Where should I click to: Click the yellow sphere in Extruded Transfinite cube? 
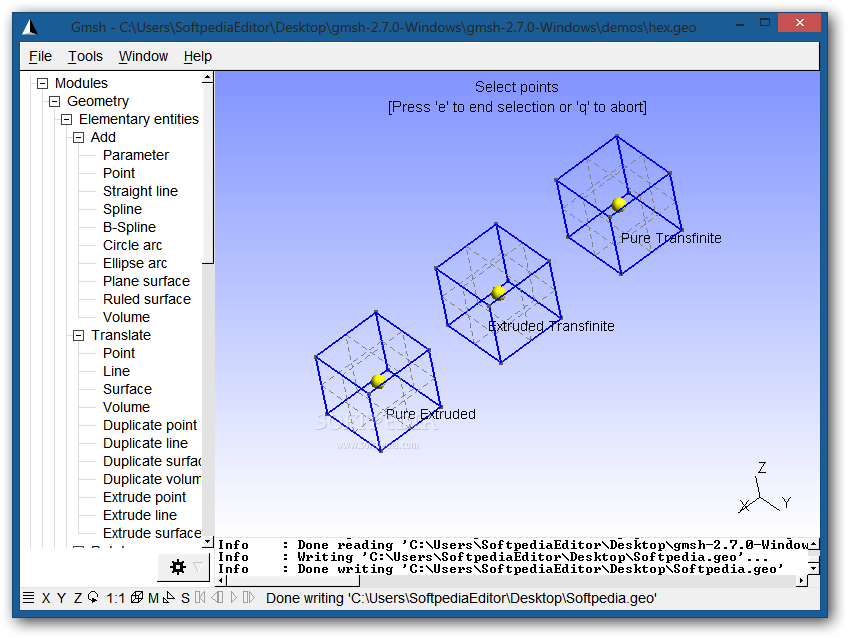(x=498, y=293)
